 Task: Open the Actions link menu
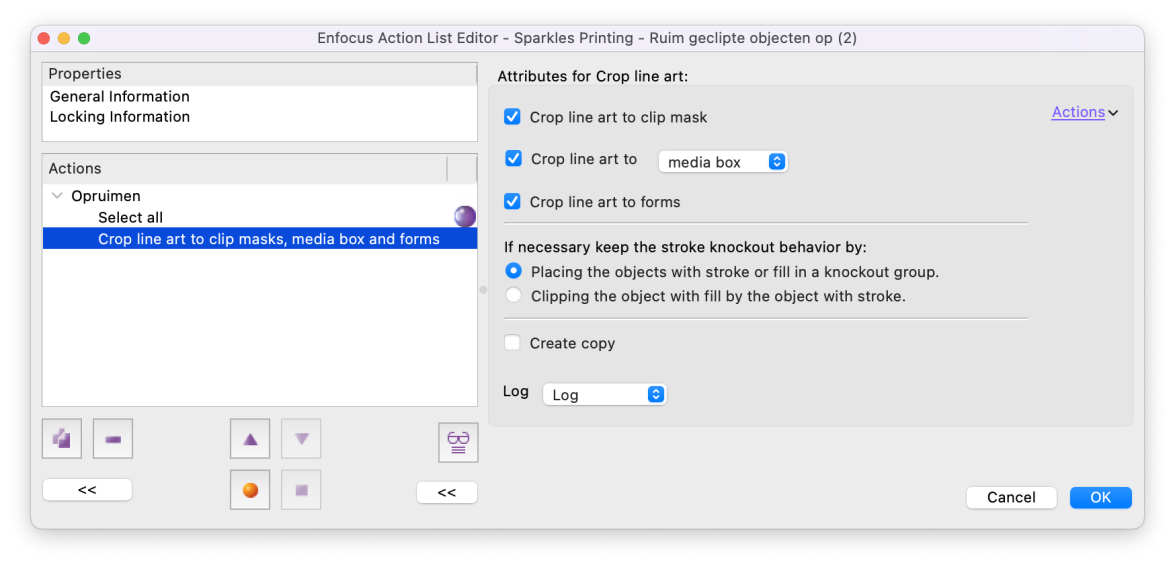coord(1084,112)
